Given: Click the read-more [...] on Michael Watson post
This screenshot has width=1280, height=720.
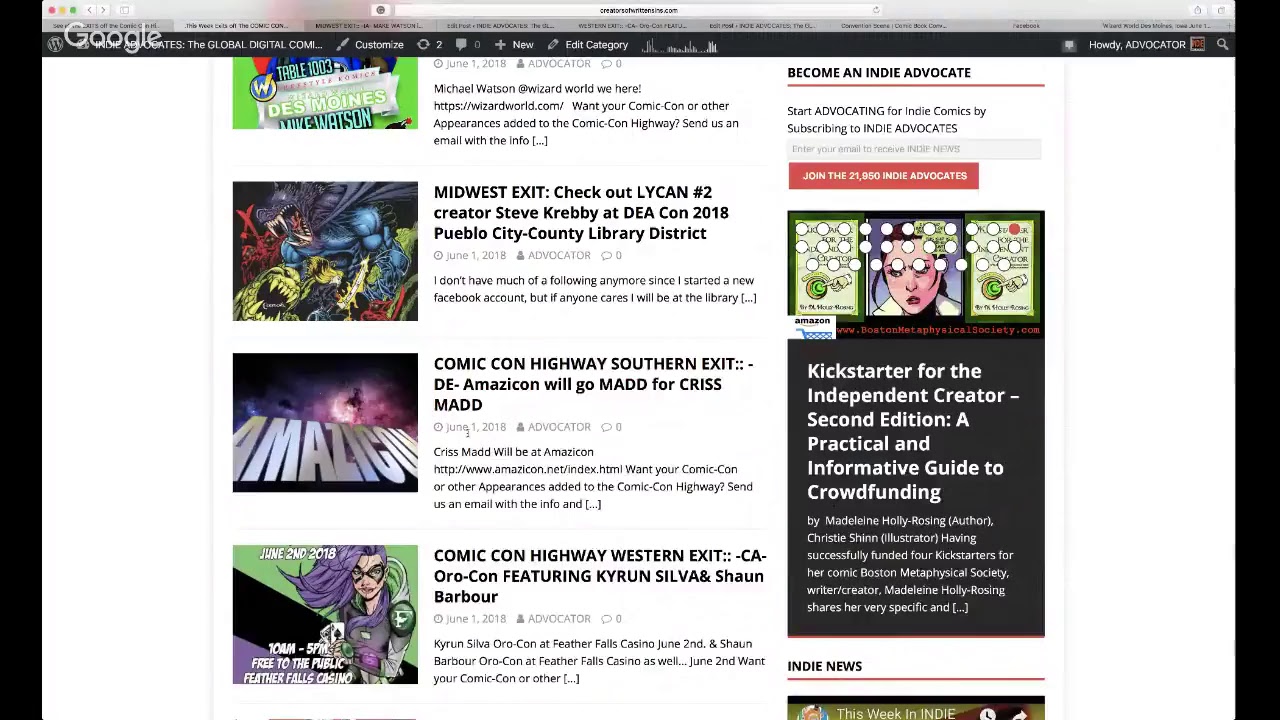Looking at the screenshot, I should click(x=540, y=141).
